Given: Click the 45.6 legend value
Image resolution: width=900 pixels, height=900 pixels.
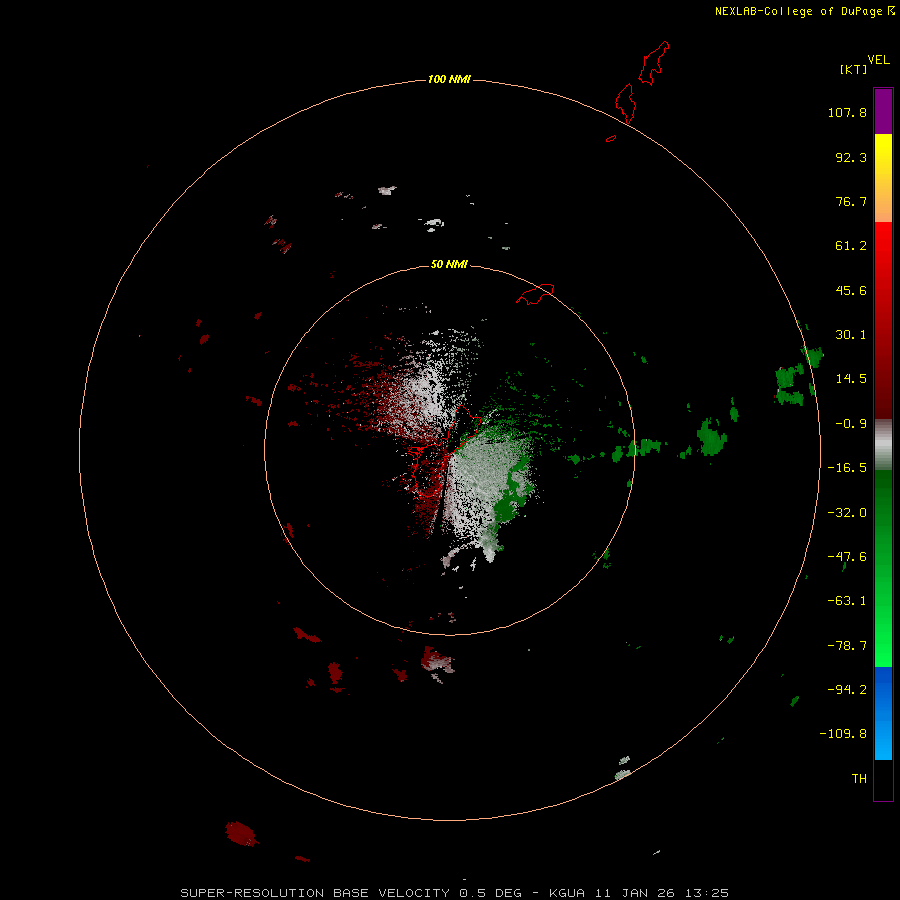Looking at the screenshot, I should pyautogui.click(x=851, y=290).
